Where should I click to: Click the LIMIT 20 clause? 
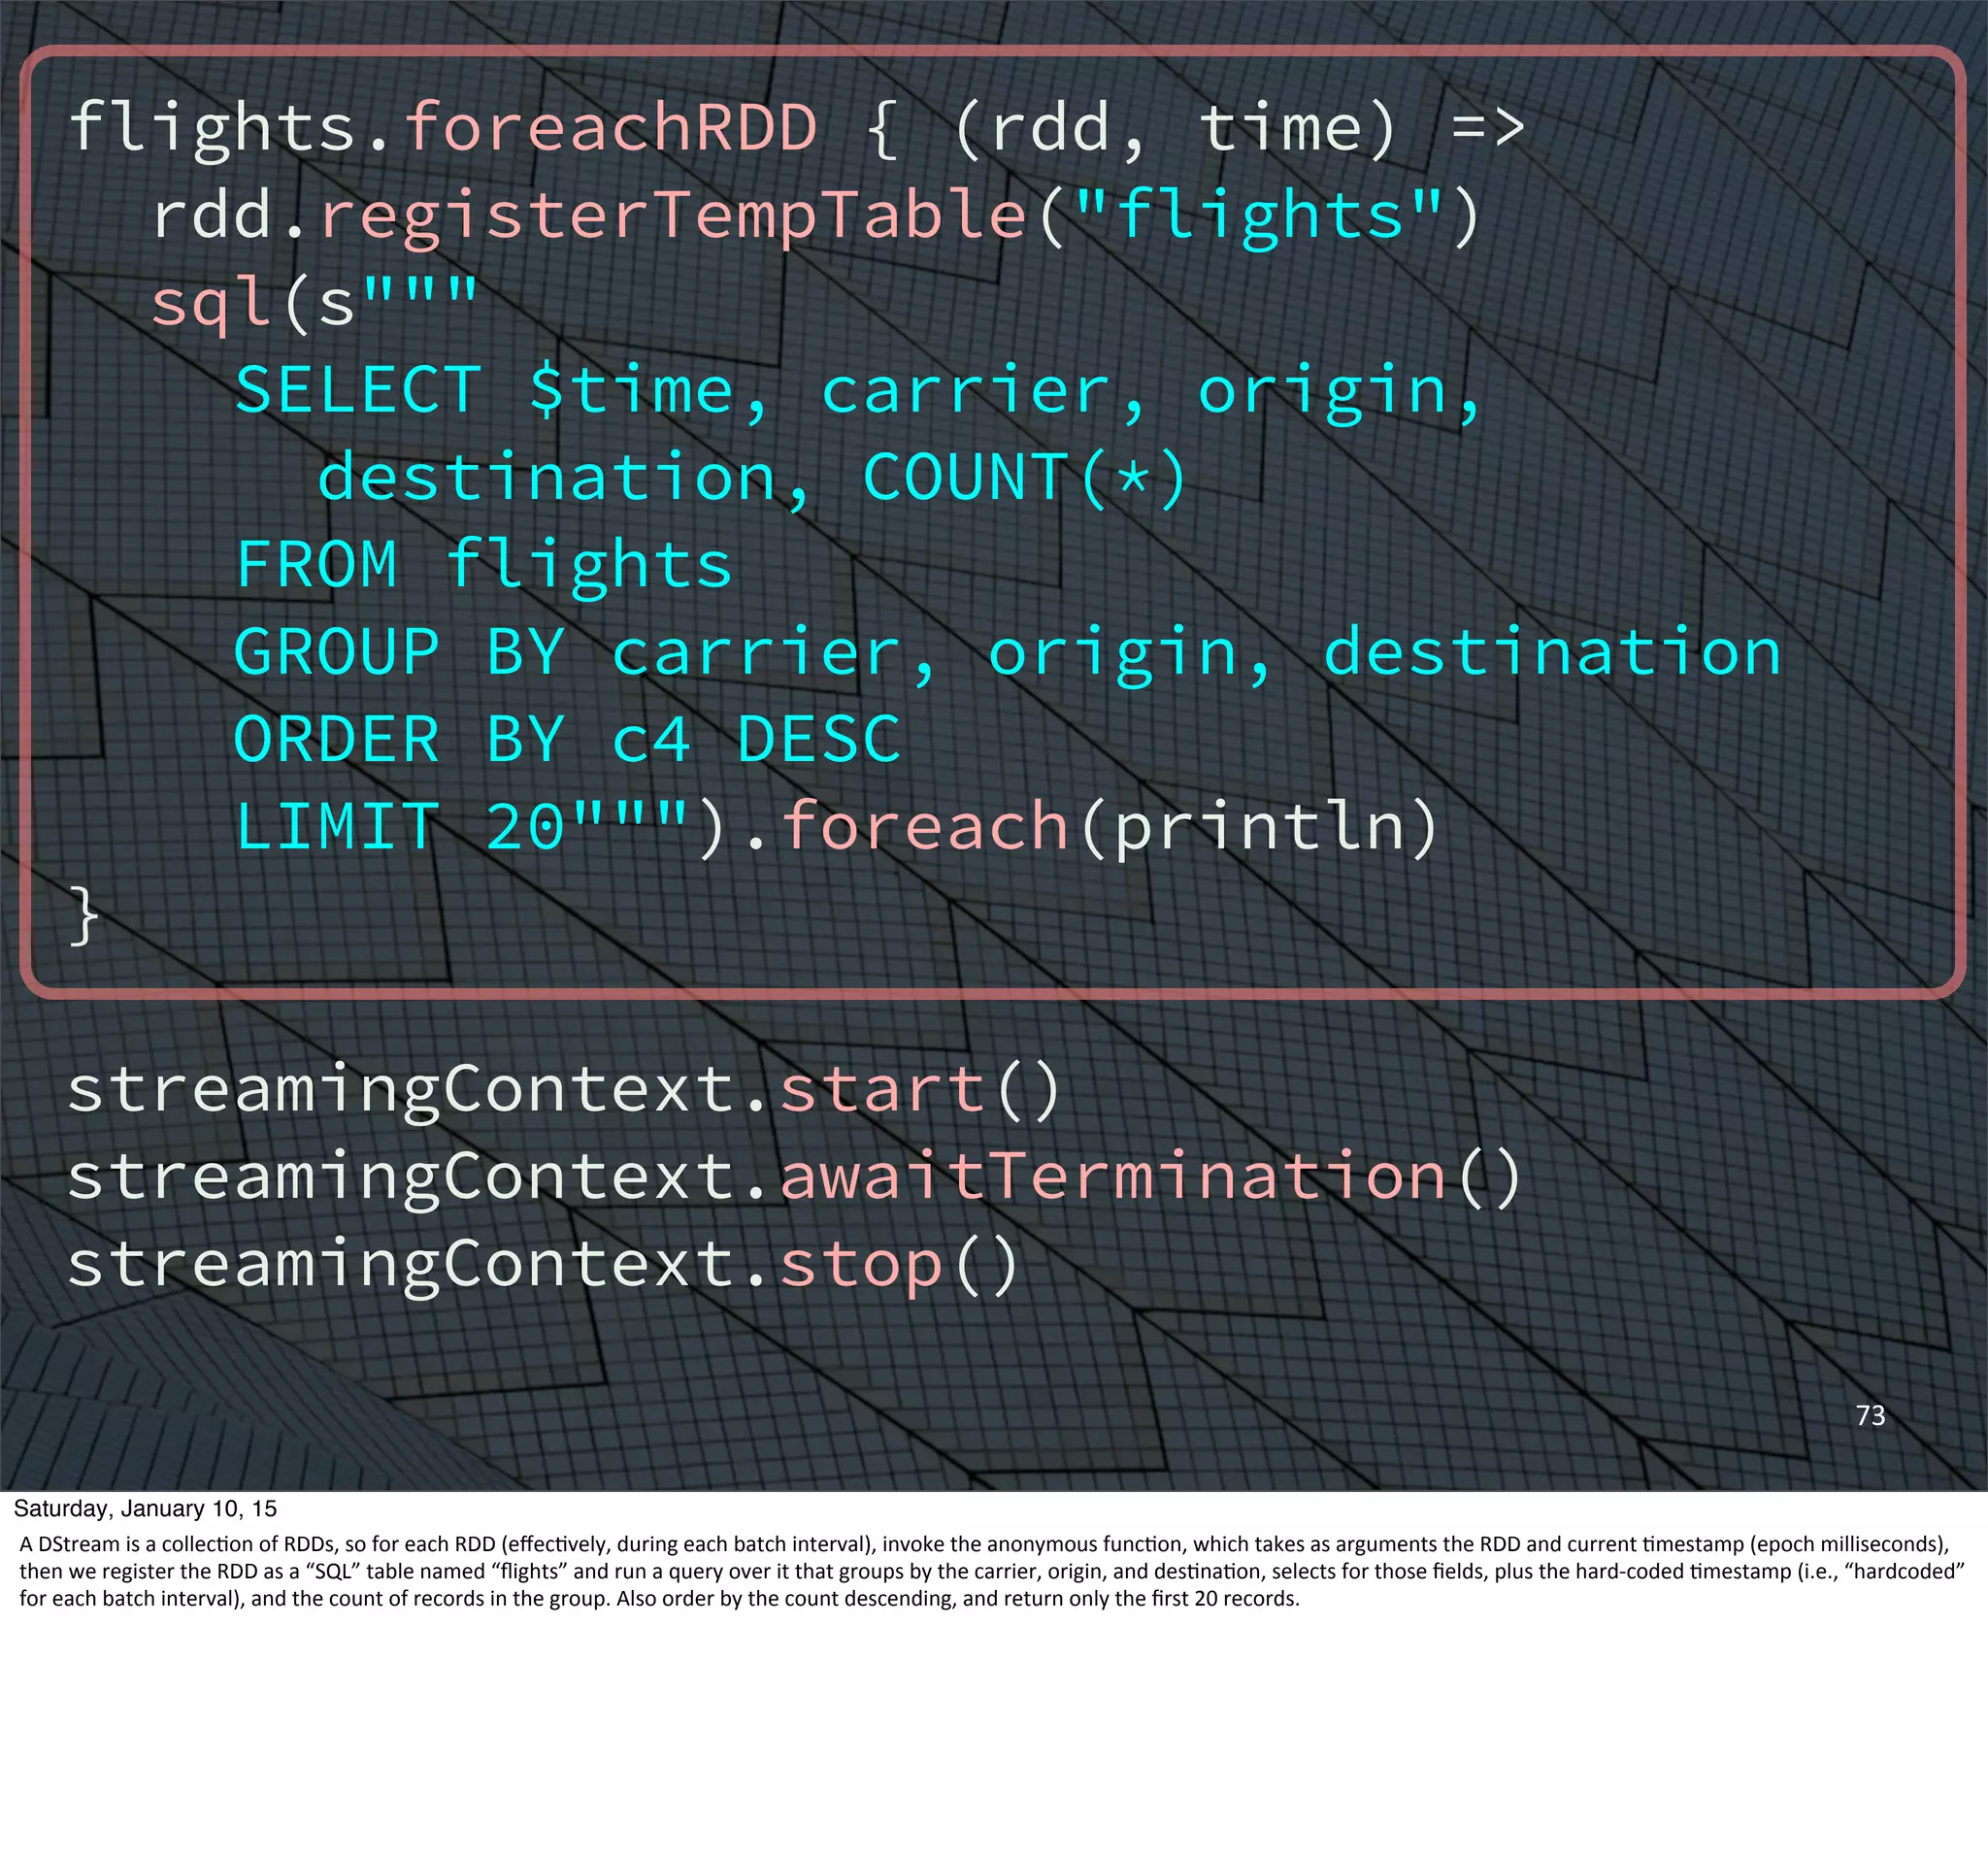coord(400,827)
